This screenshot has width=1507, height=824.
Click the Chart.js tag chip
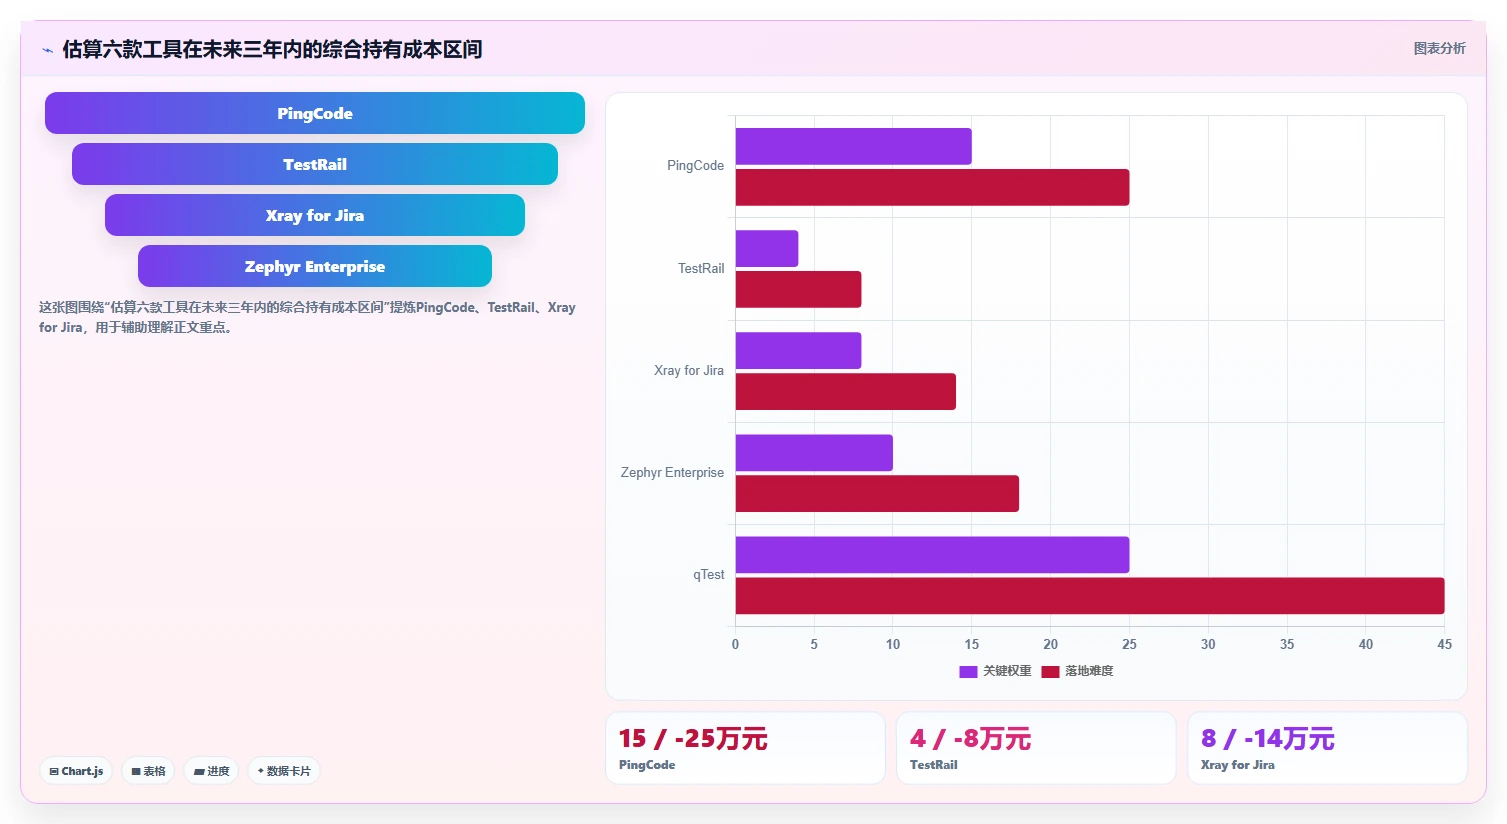click(x=76, y=771)
